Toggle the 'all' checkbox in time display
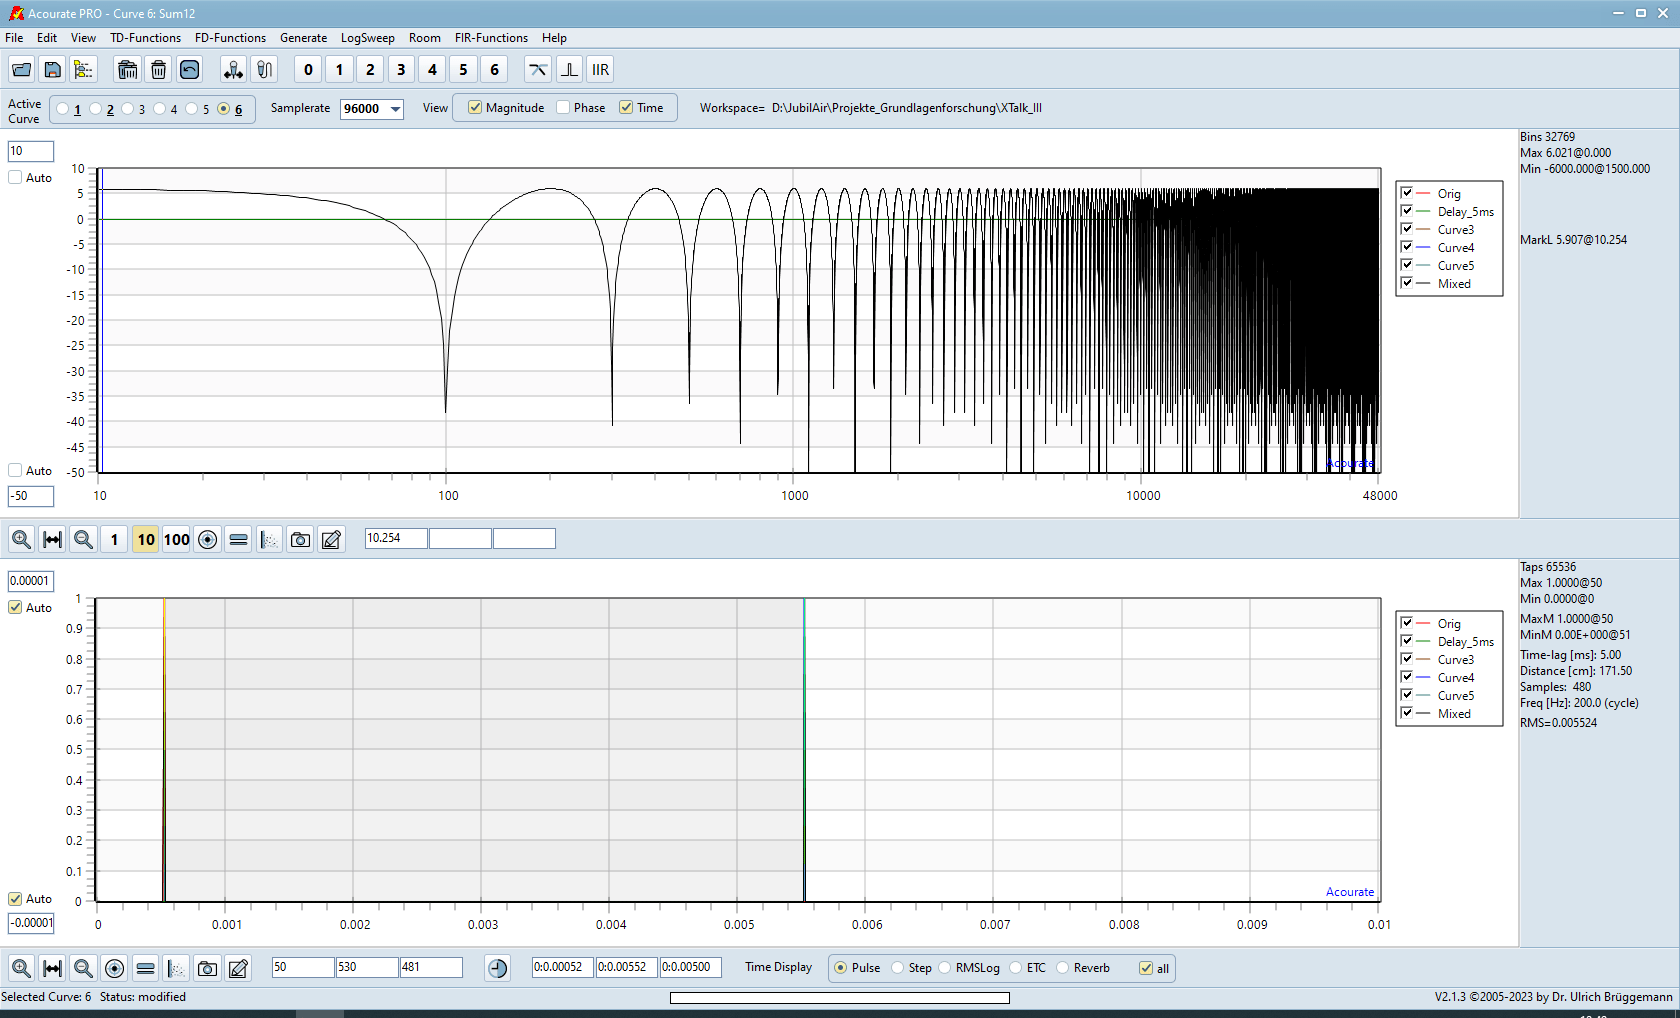This screenshot has width=1680, height=1018. [x=1146, y=968]
